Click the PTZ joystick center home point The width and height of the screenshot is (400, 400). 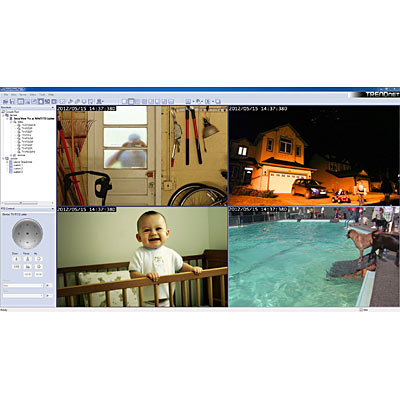click(27, 233)
